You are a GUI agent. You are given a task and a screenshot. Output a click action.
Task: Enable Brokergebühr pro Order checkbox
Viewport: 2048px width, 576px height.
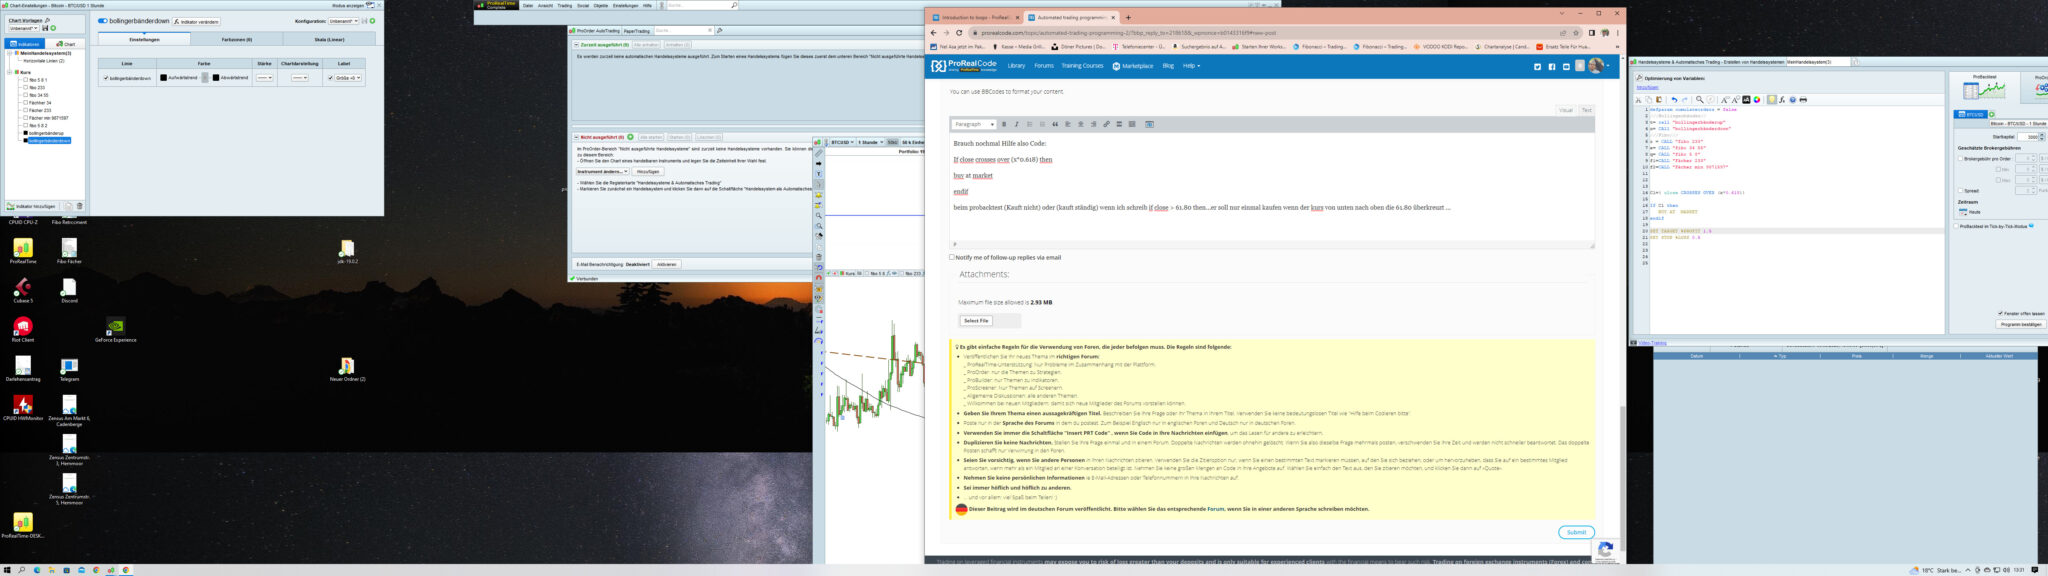pos(1960,158)
